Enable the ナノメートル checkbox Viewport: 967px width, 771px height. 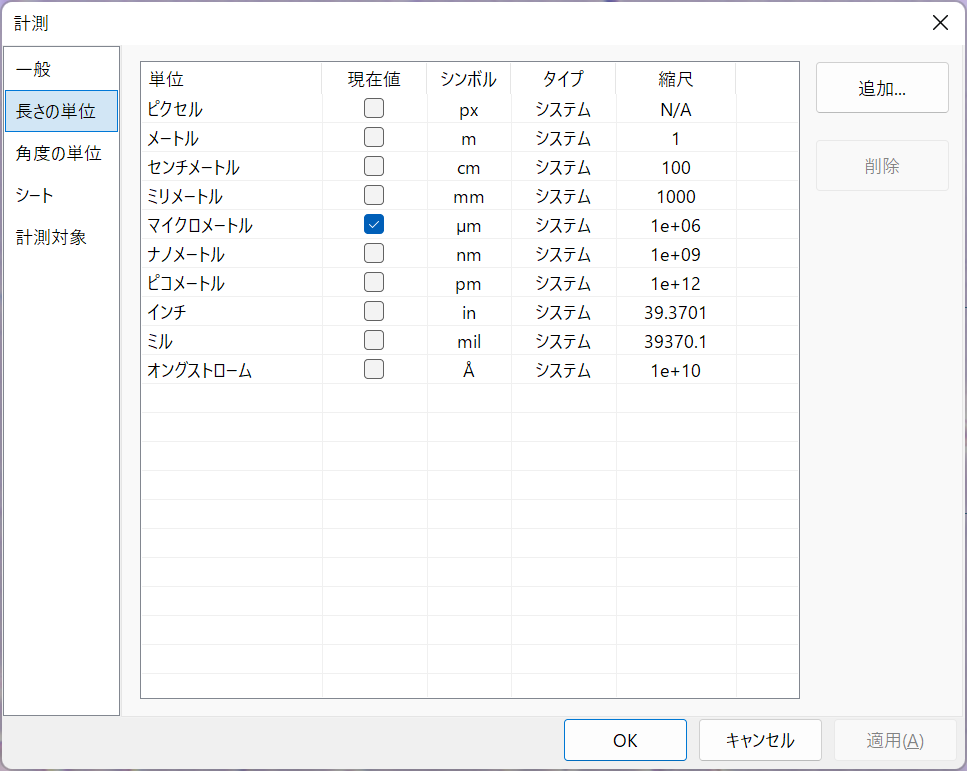374,254
